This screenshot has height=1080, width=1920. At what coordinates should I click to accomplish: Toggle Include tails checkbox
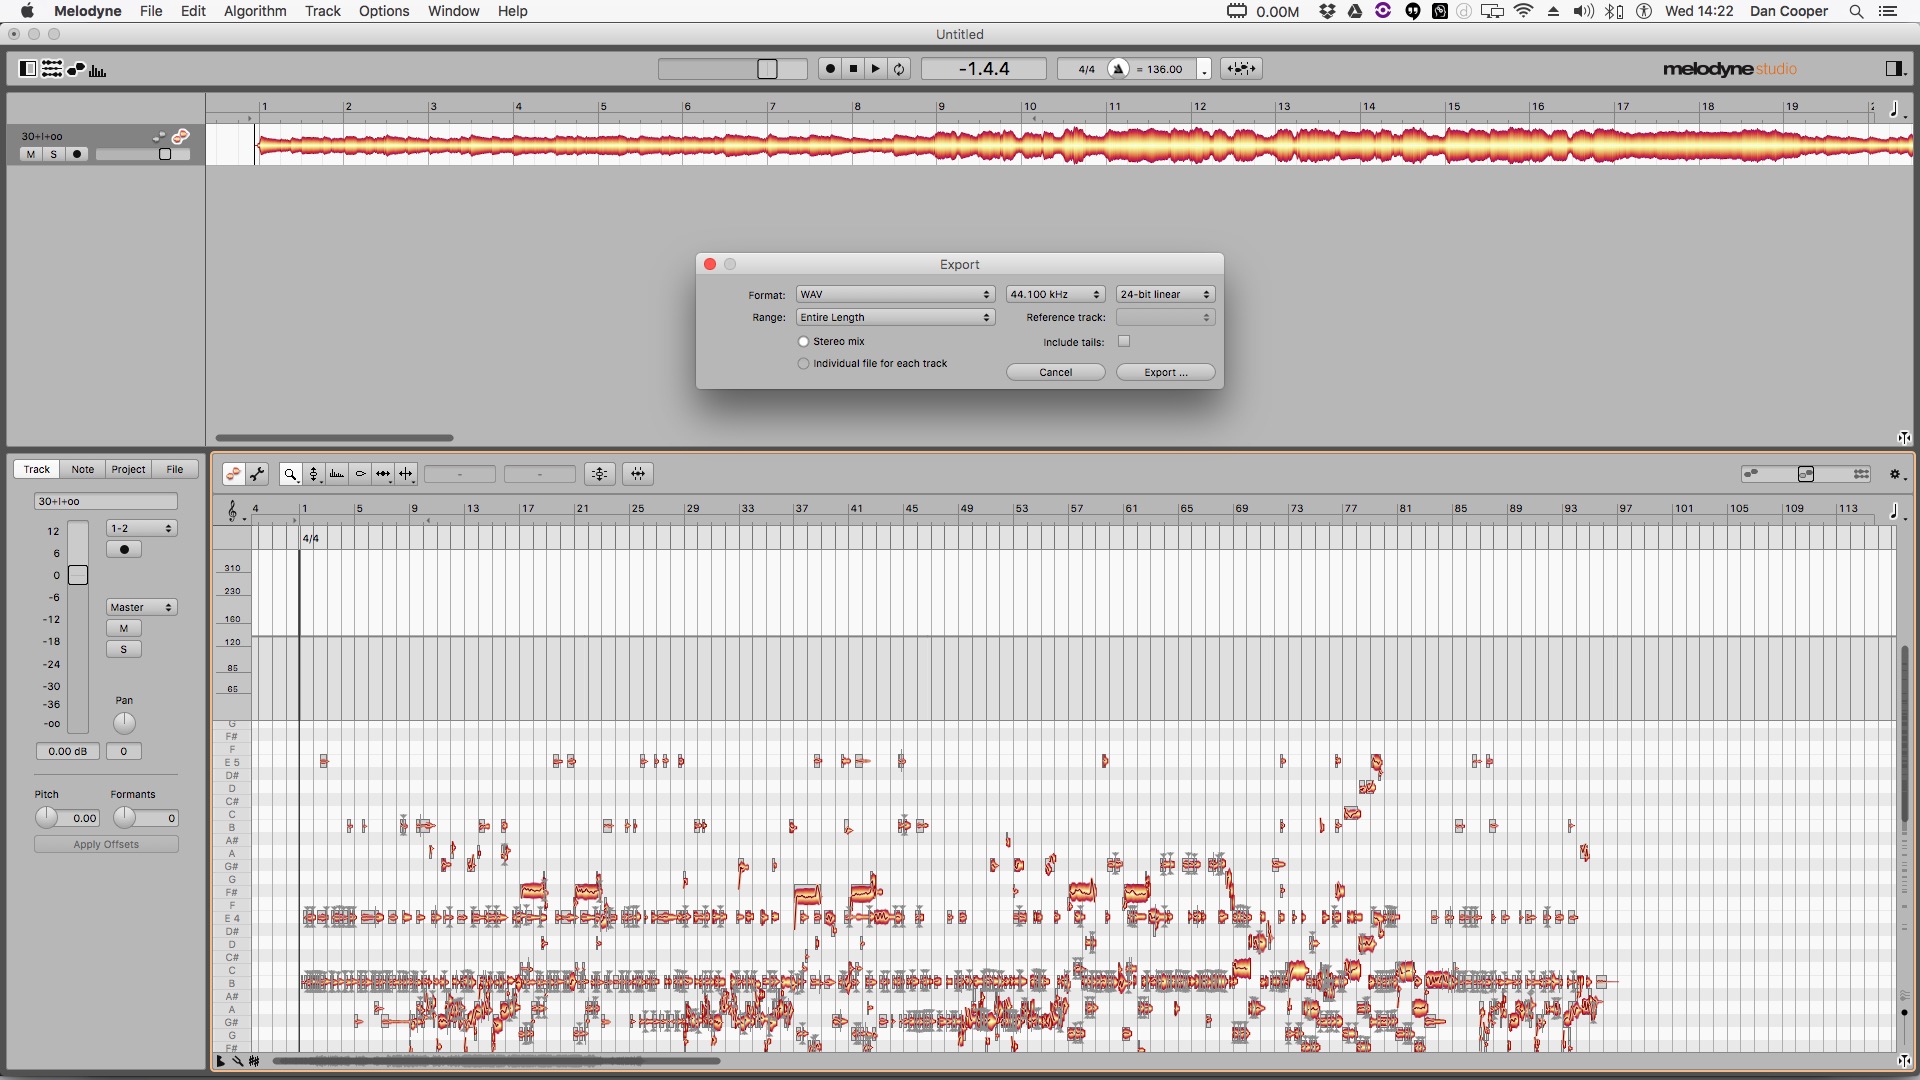(1124, 340)
